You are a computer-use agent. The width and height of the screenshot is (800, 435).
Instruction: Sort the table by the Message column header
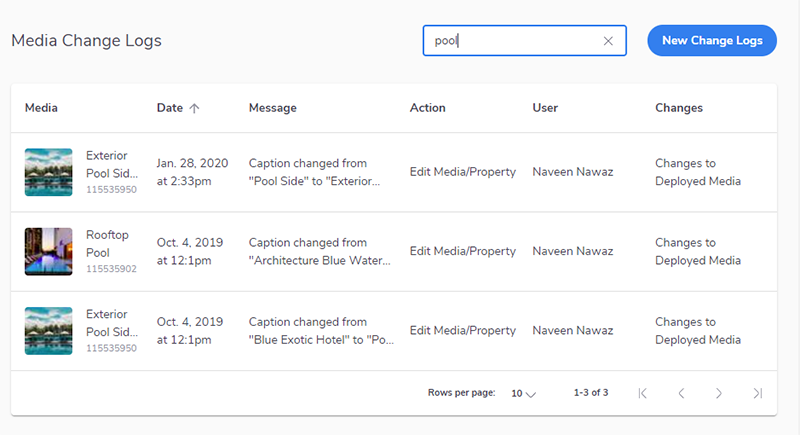(272, 108)
